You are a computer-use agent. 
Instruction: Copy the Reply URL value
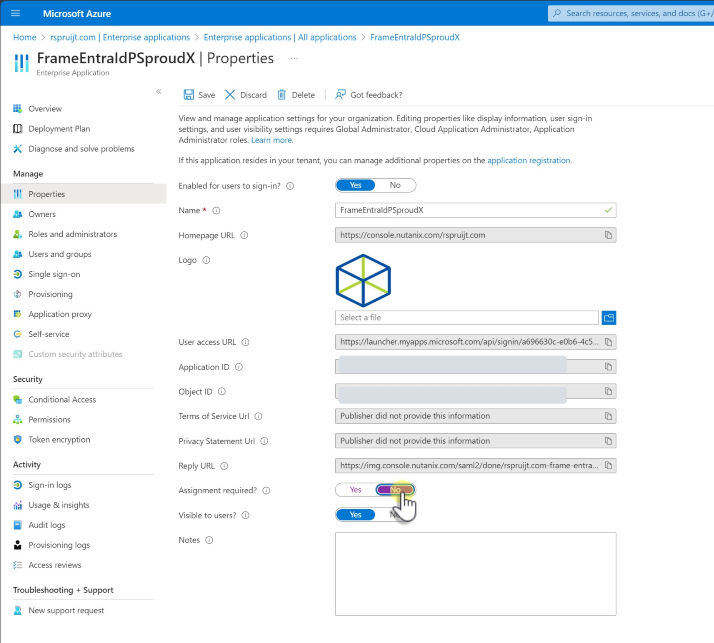click(x=607, y=465)
